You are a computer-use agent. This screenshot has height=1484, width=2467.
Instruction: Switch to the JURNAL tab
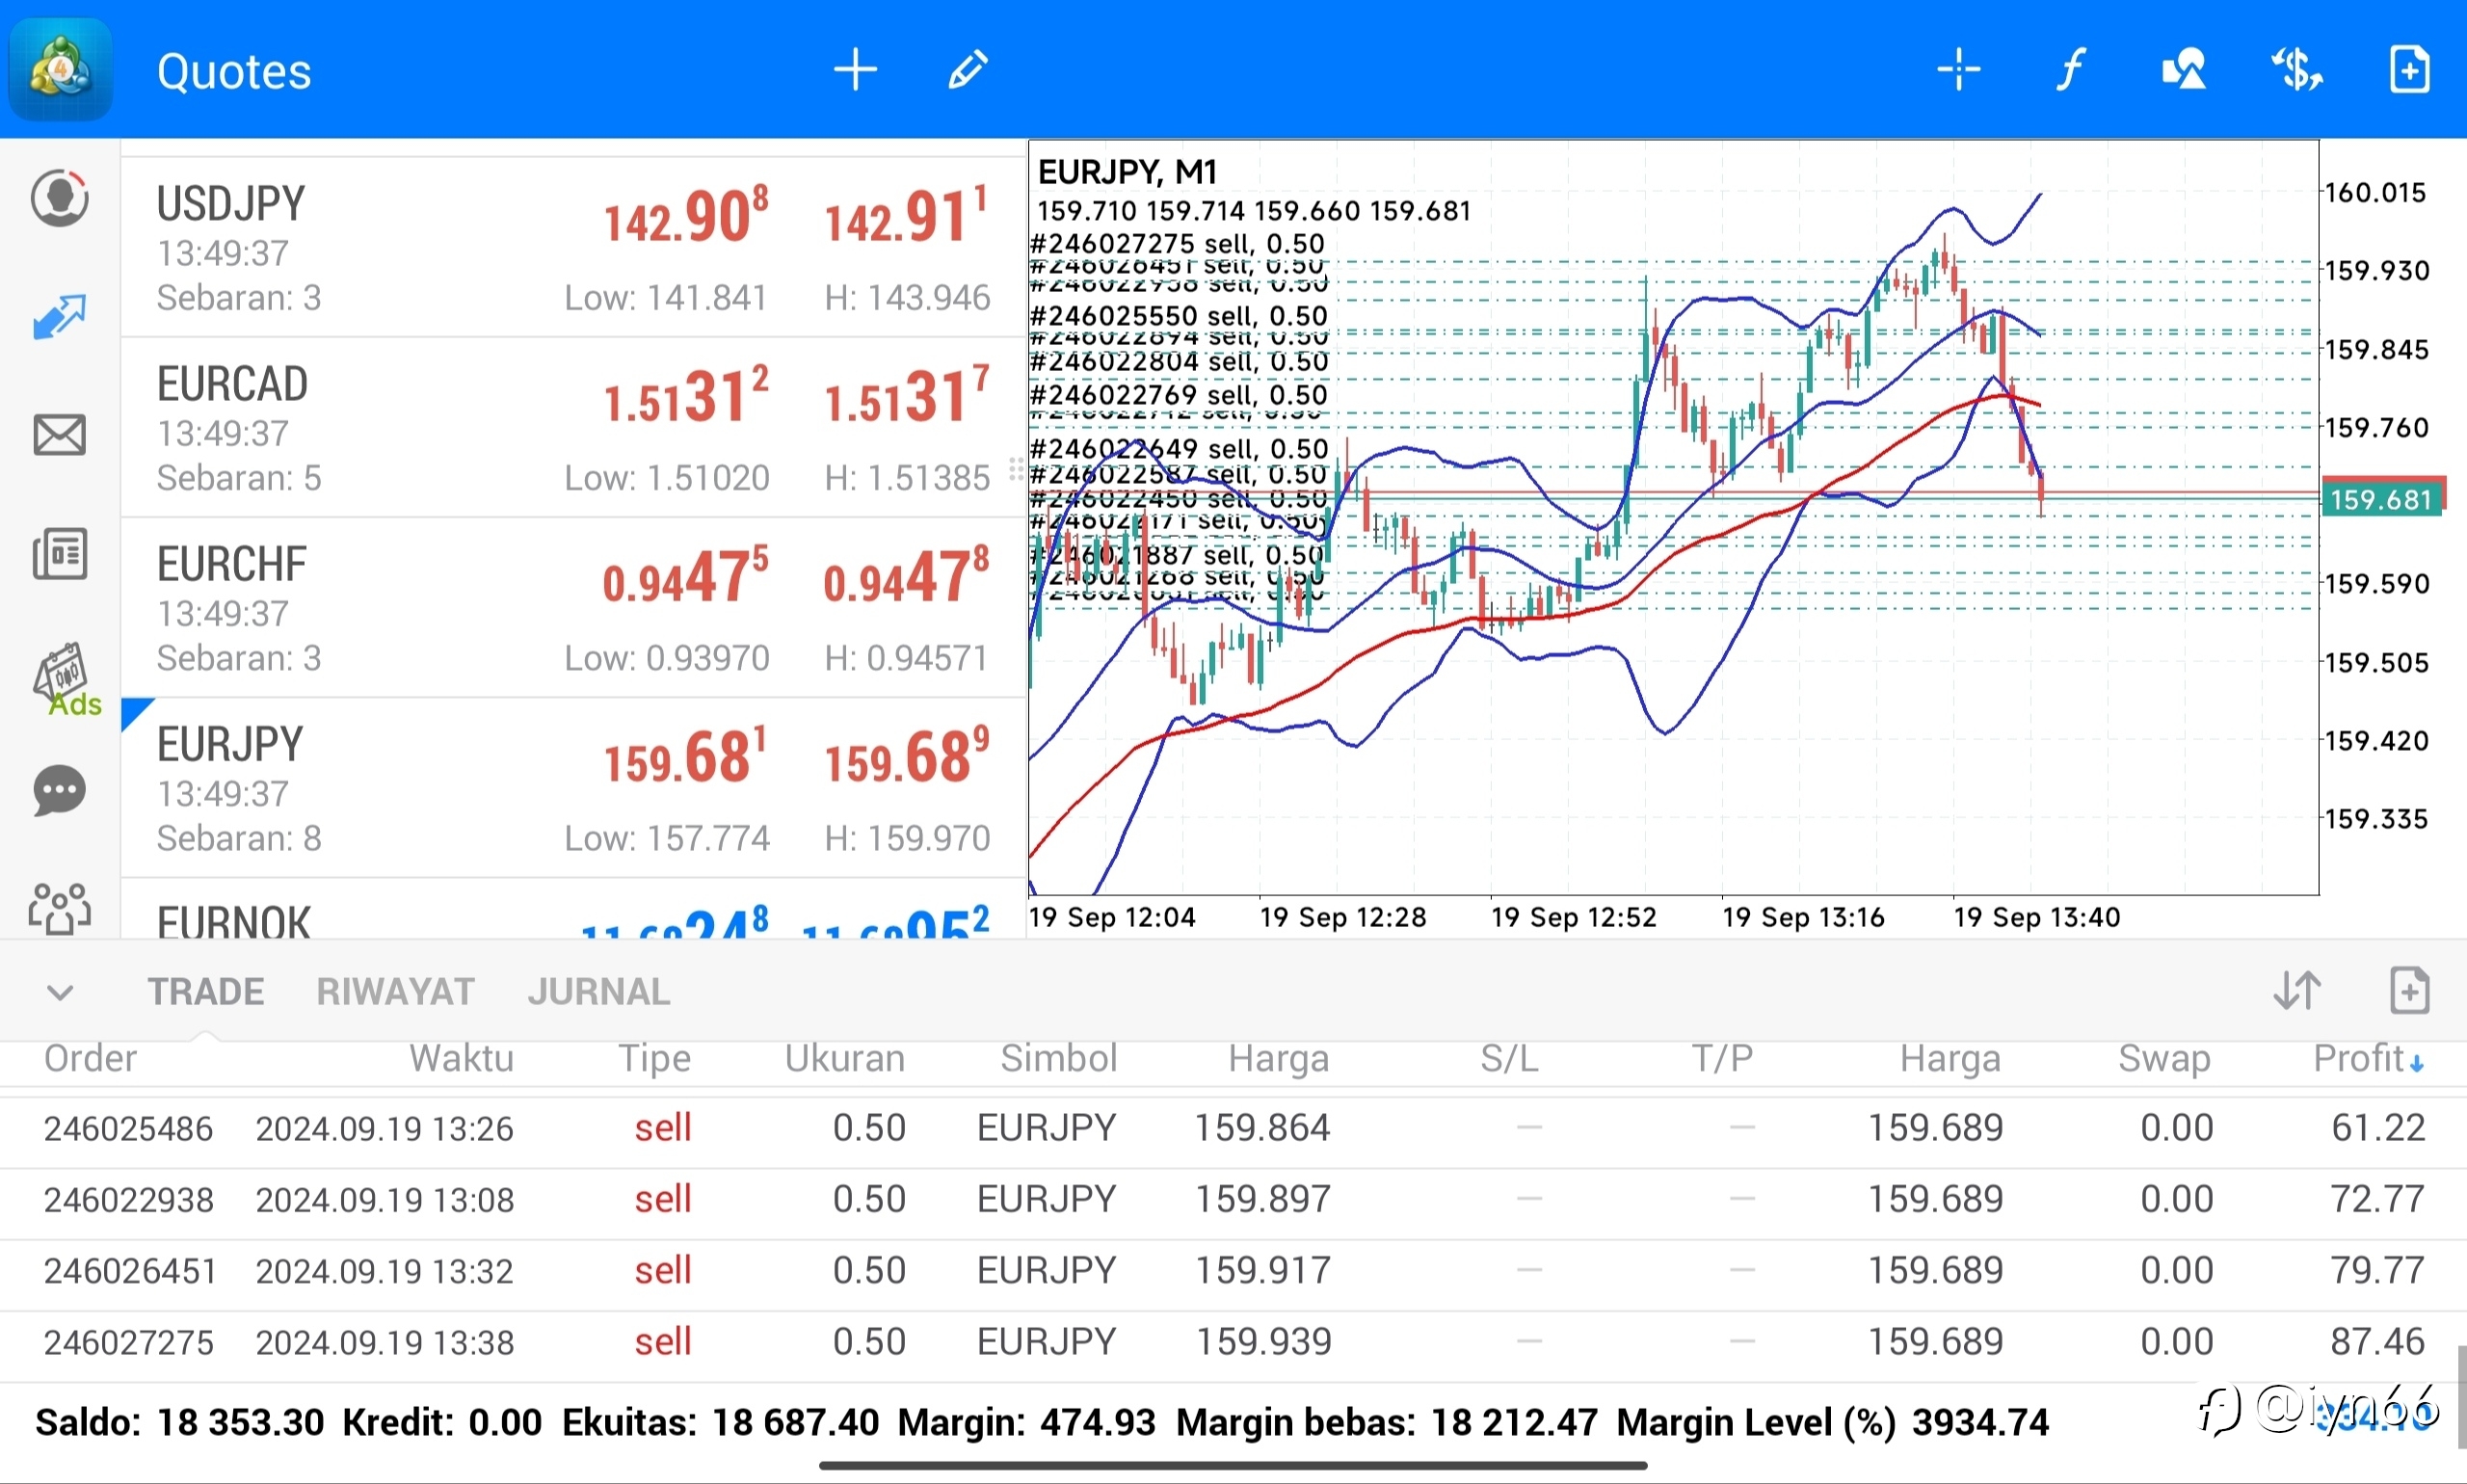(599, 992)
